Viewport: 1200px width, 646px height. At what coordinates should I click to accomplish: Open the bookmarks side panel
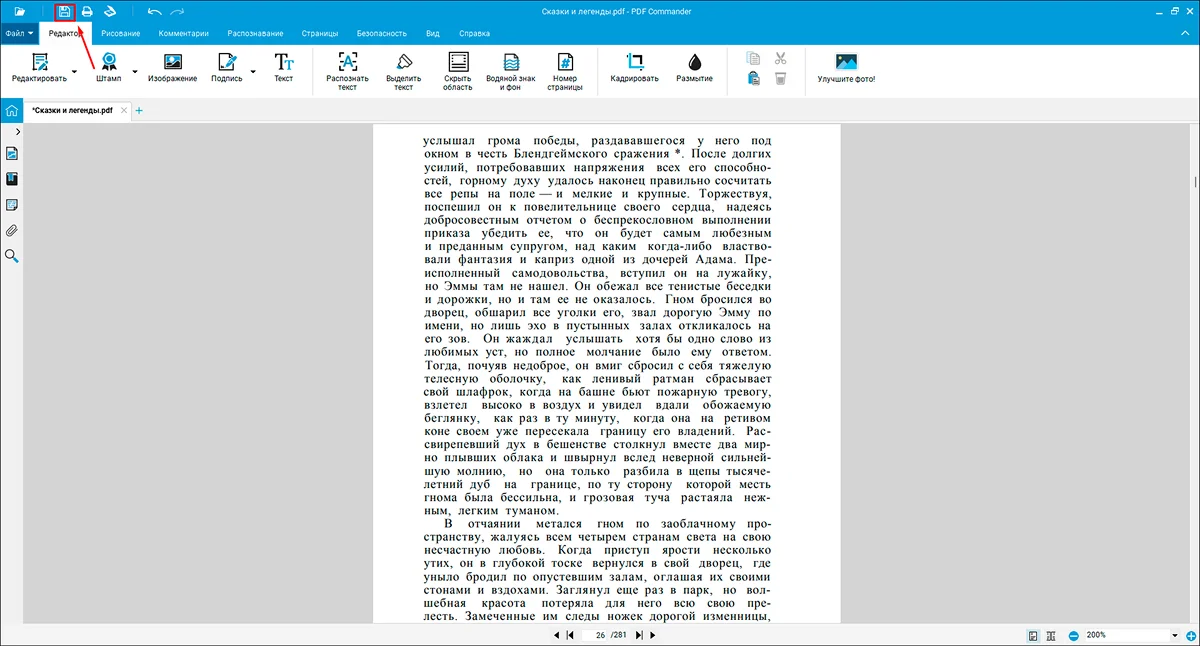[x=12, y=180]
